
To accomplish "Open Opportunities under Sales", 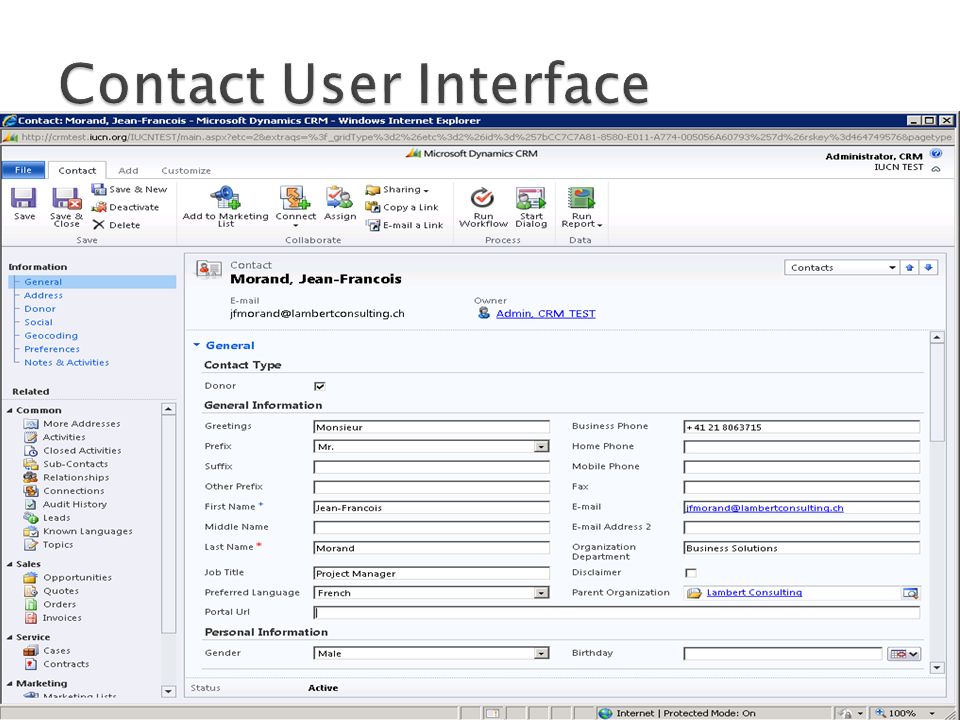I will point(77,577).
